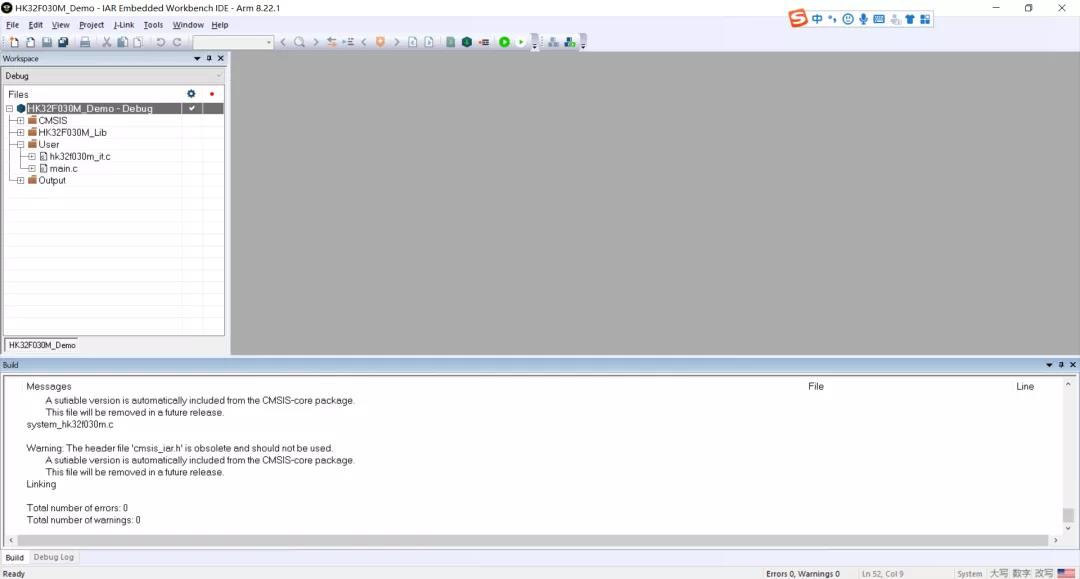Click the Copy toolbar icon
The width and height of the screenshot is (1080, 579).
123,42
